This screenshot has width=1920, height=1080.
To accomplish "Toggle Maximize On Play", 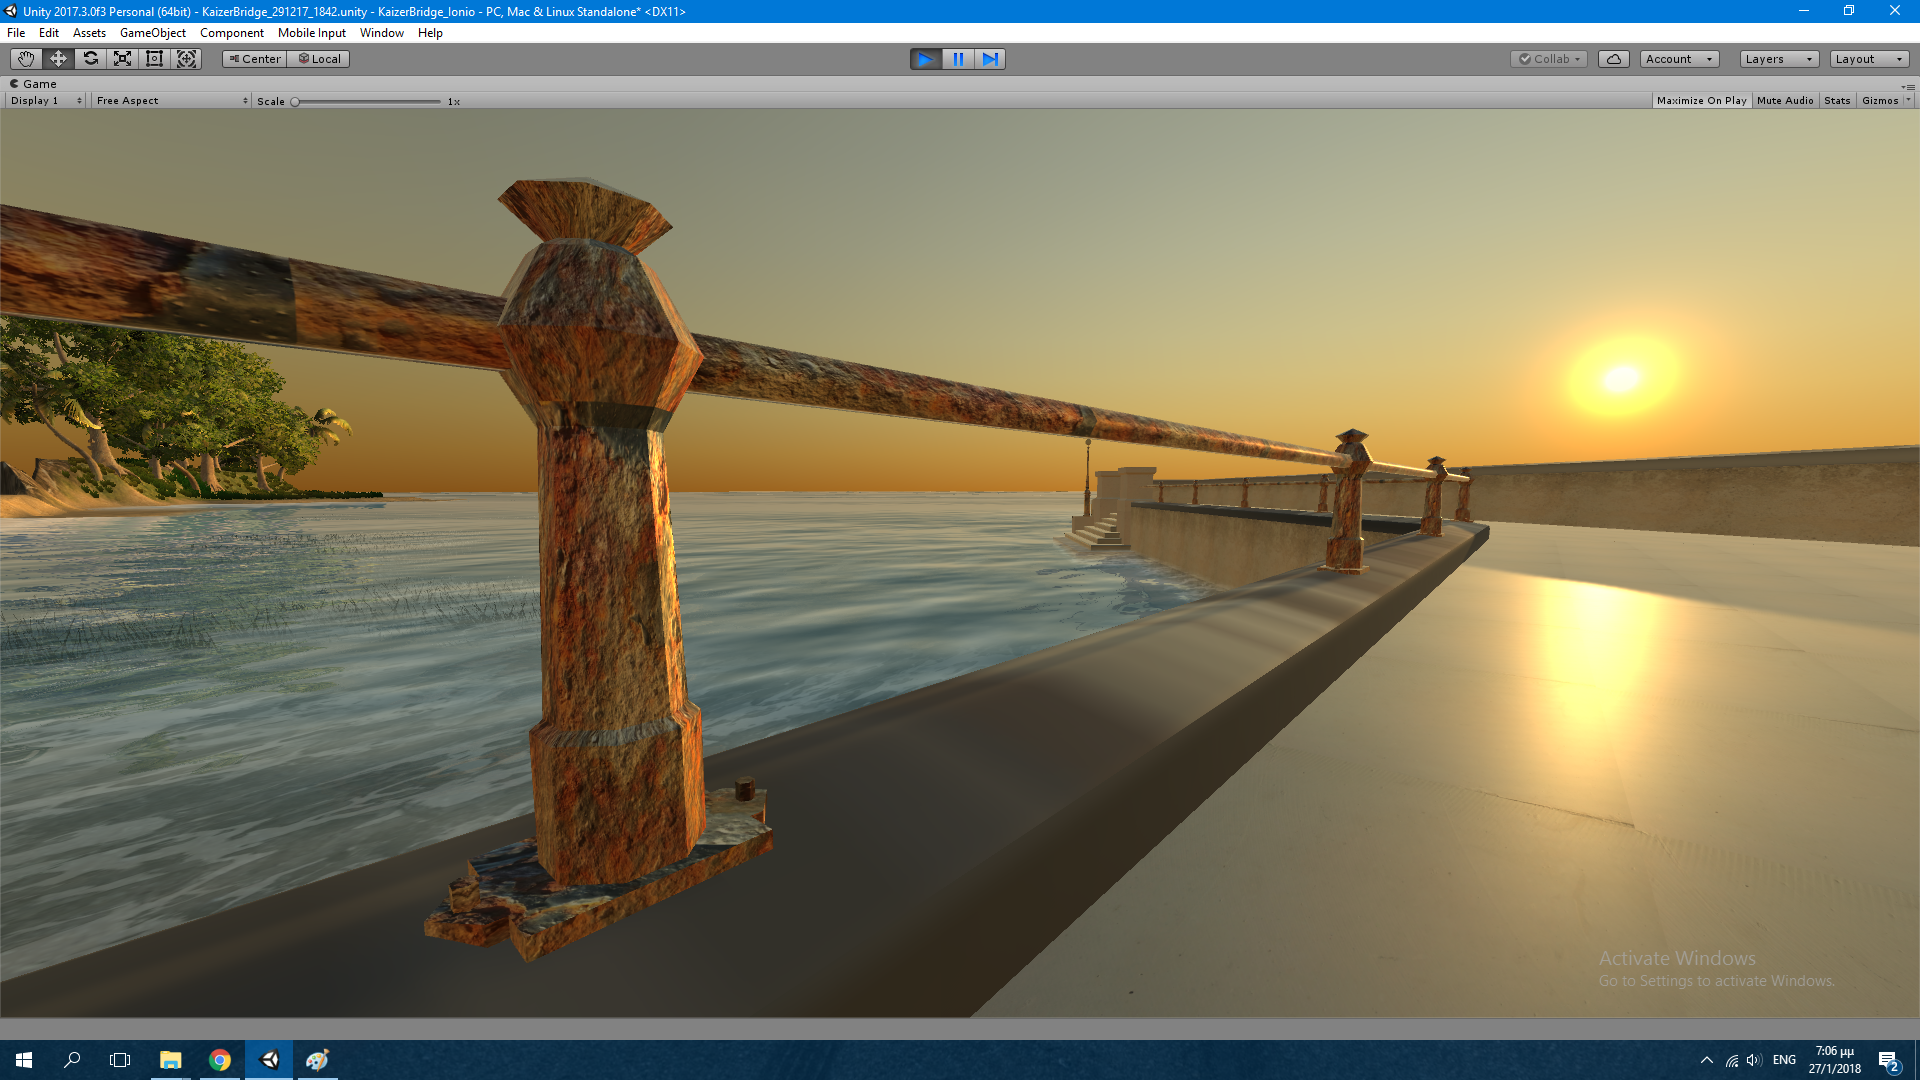I will click(1701, 101).
